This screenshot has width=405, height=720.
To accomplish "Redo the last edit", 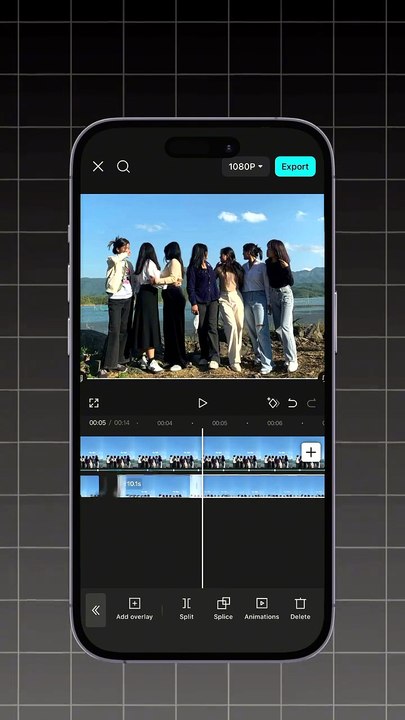I will [311, 403].
